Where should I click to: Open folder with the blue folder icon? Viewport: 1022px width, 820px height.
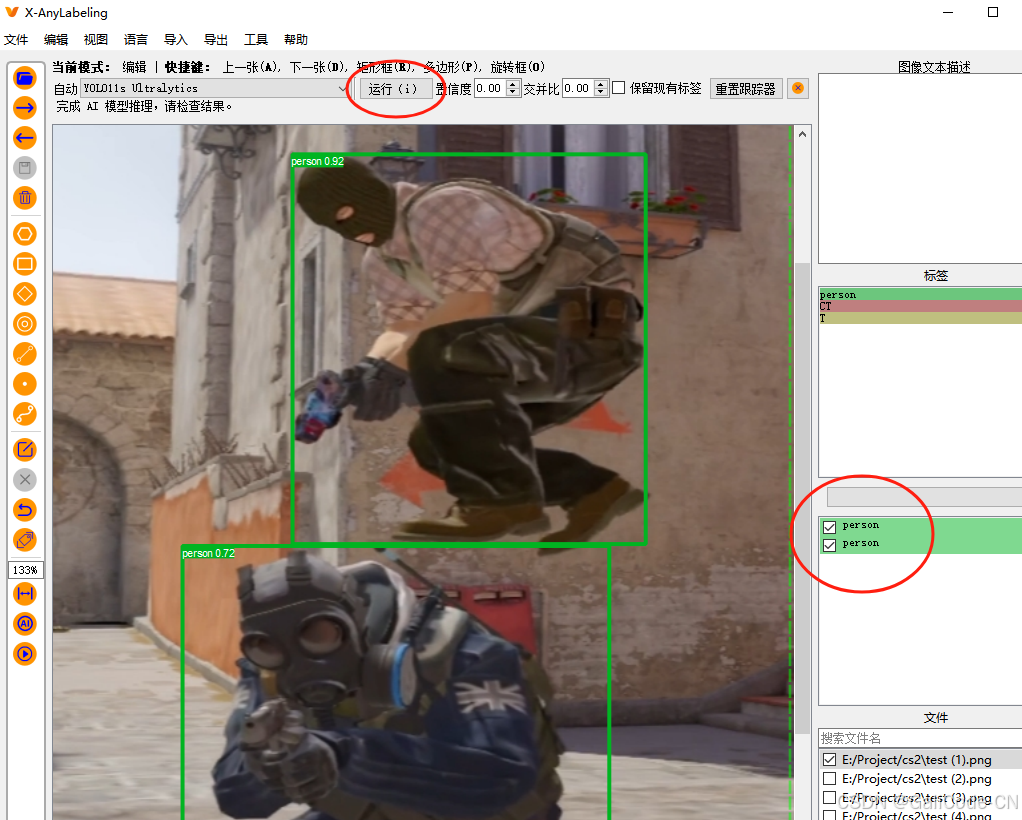pos(25,78)
